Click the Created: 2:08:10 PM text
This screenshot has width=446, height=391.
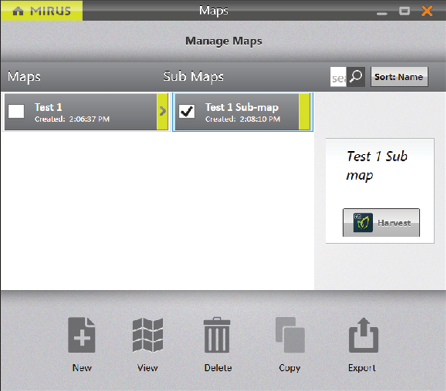243,119
